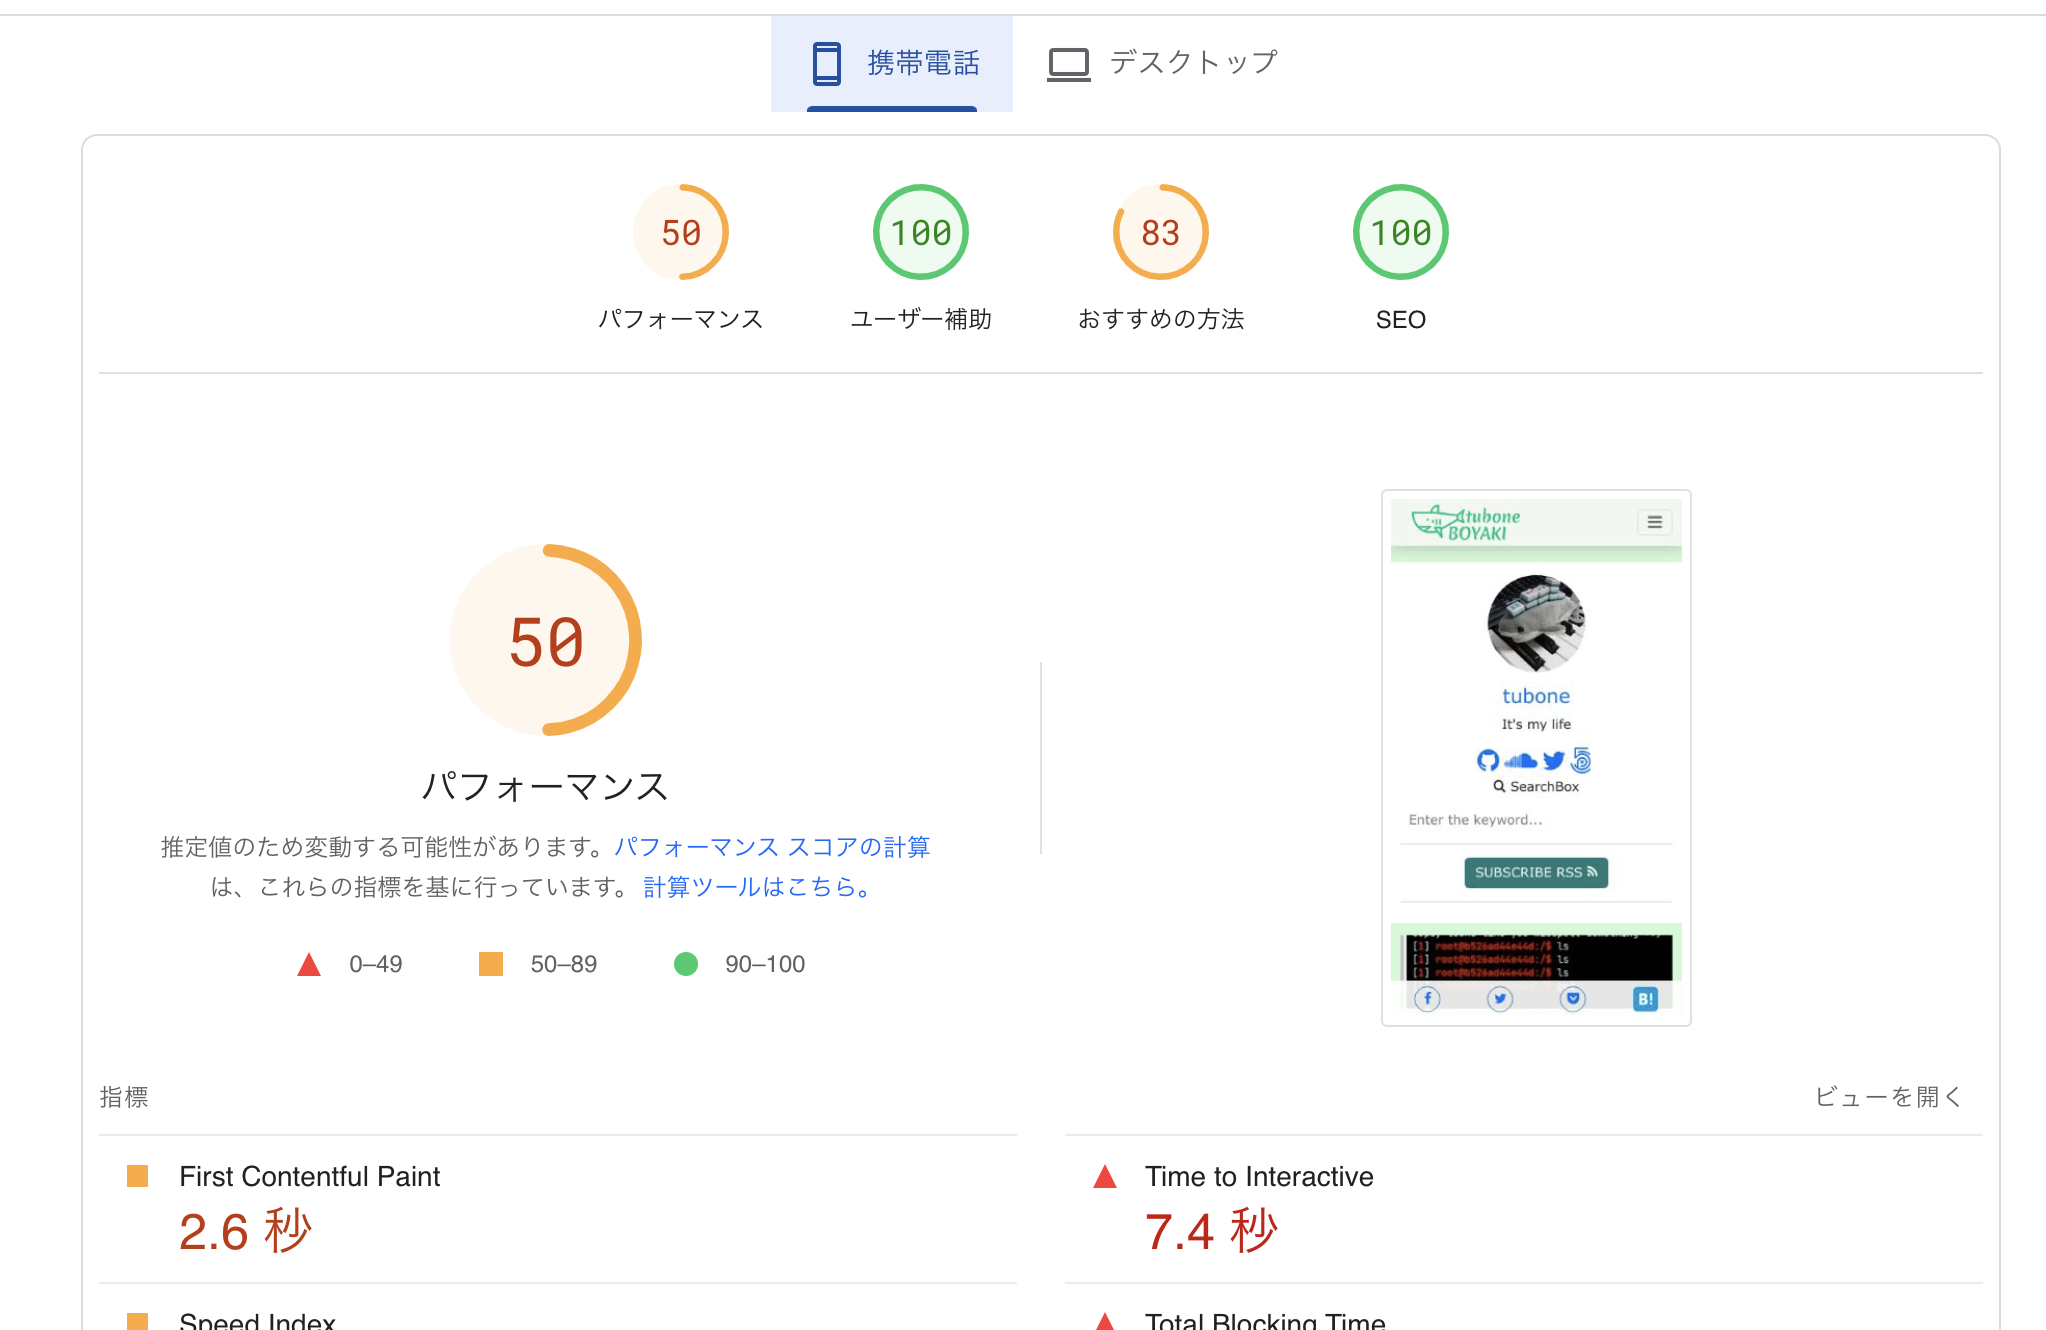This screenshot has width=2046, height=1330.
Task: Open the hamburger menu in the site preview
Action: [x=1654, y=522]
